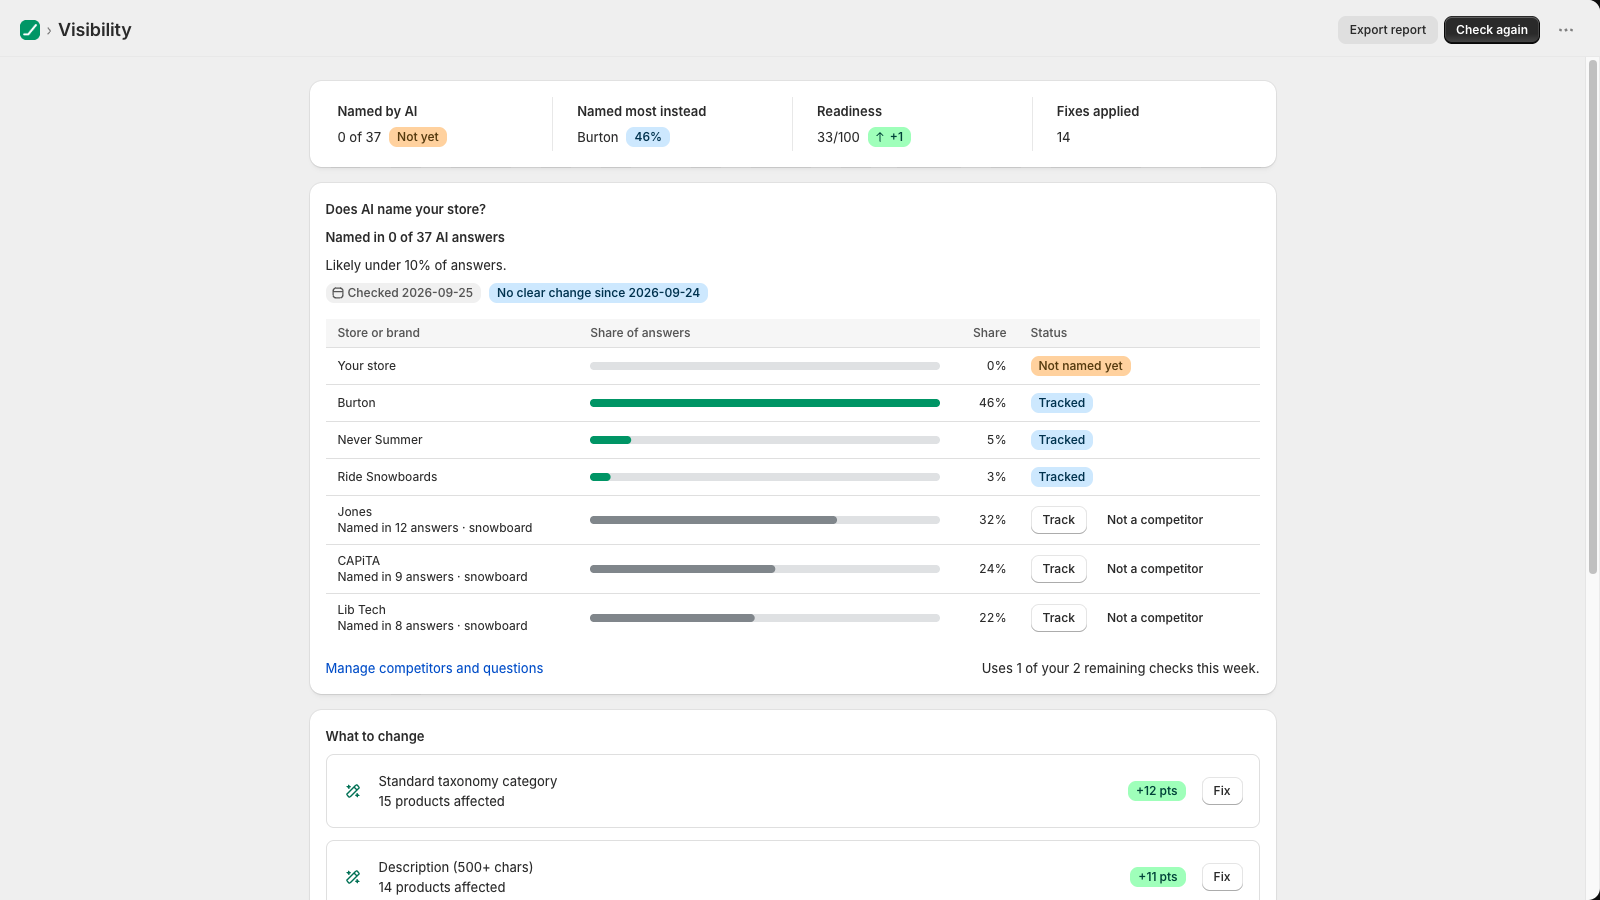Mark Jones as not a competitor
The image size is (1600, 900).
(x=1155, y=520)
